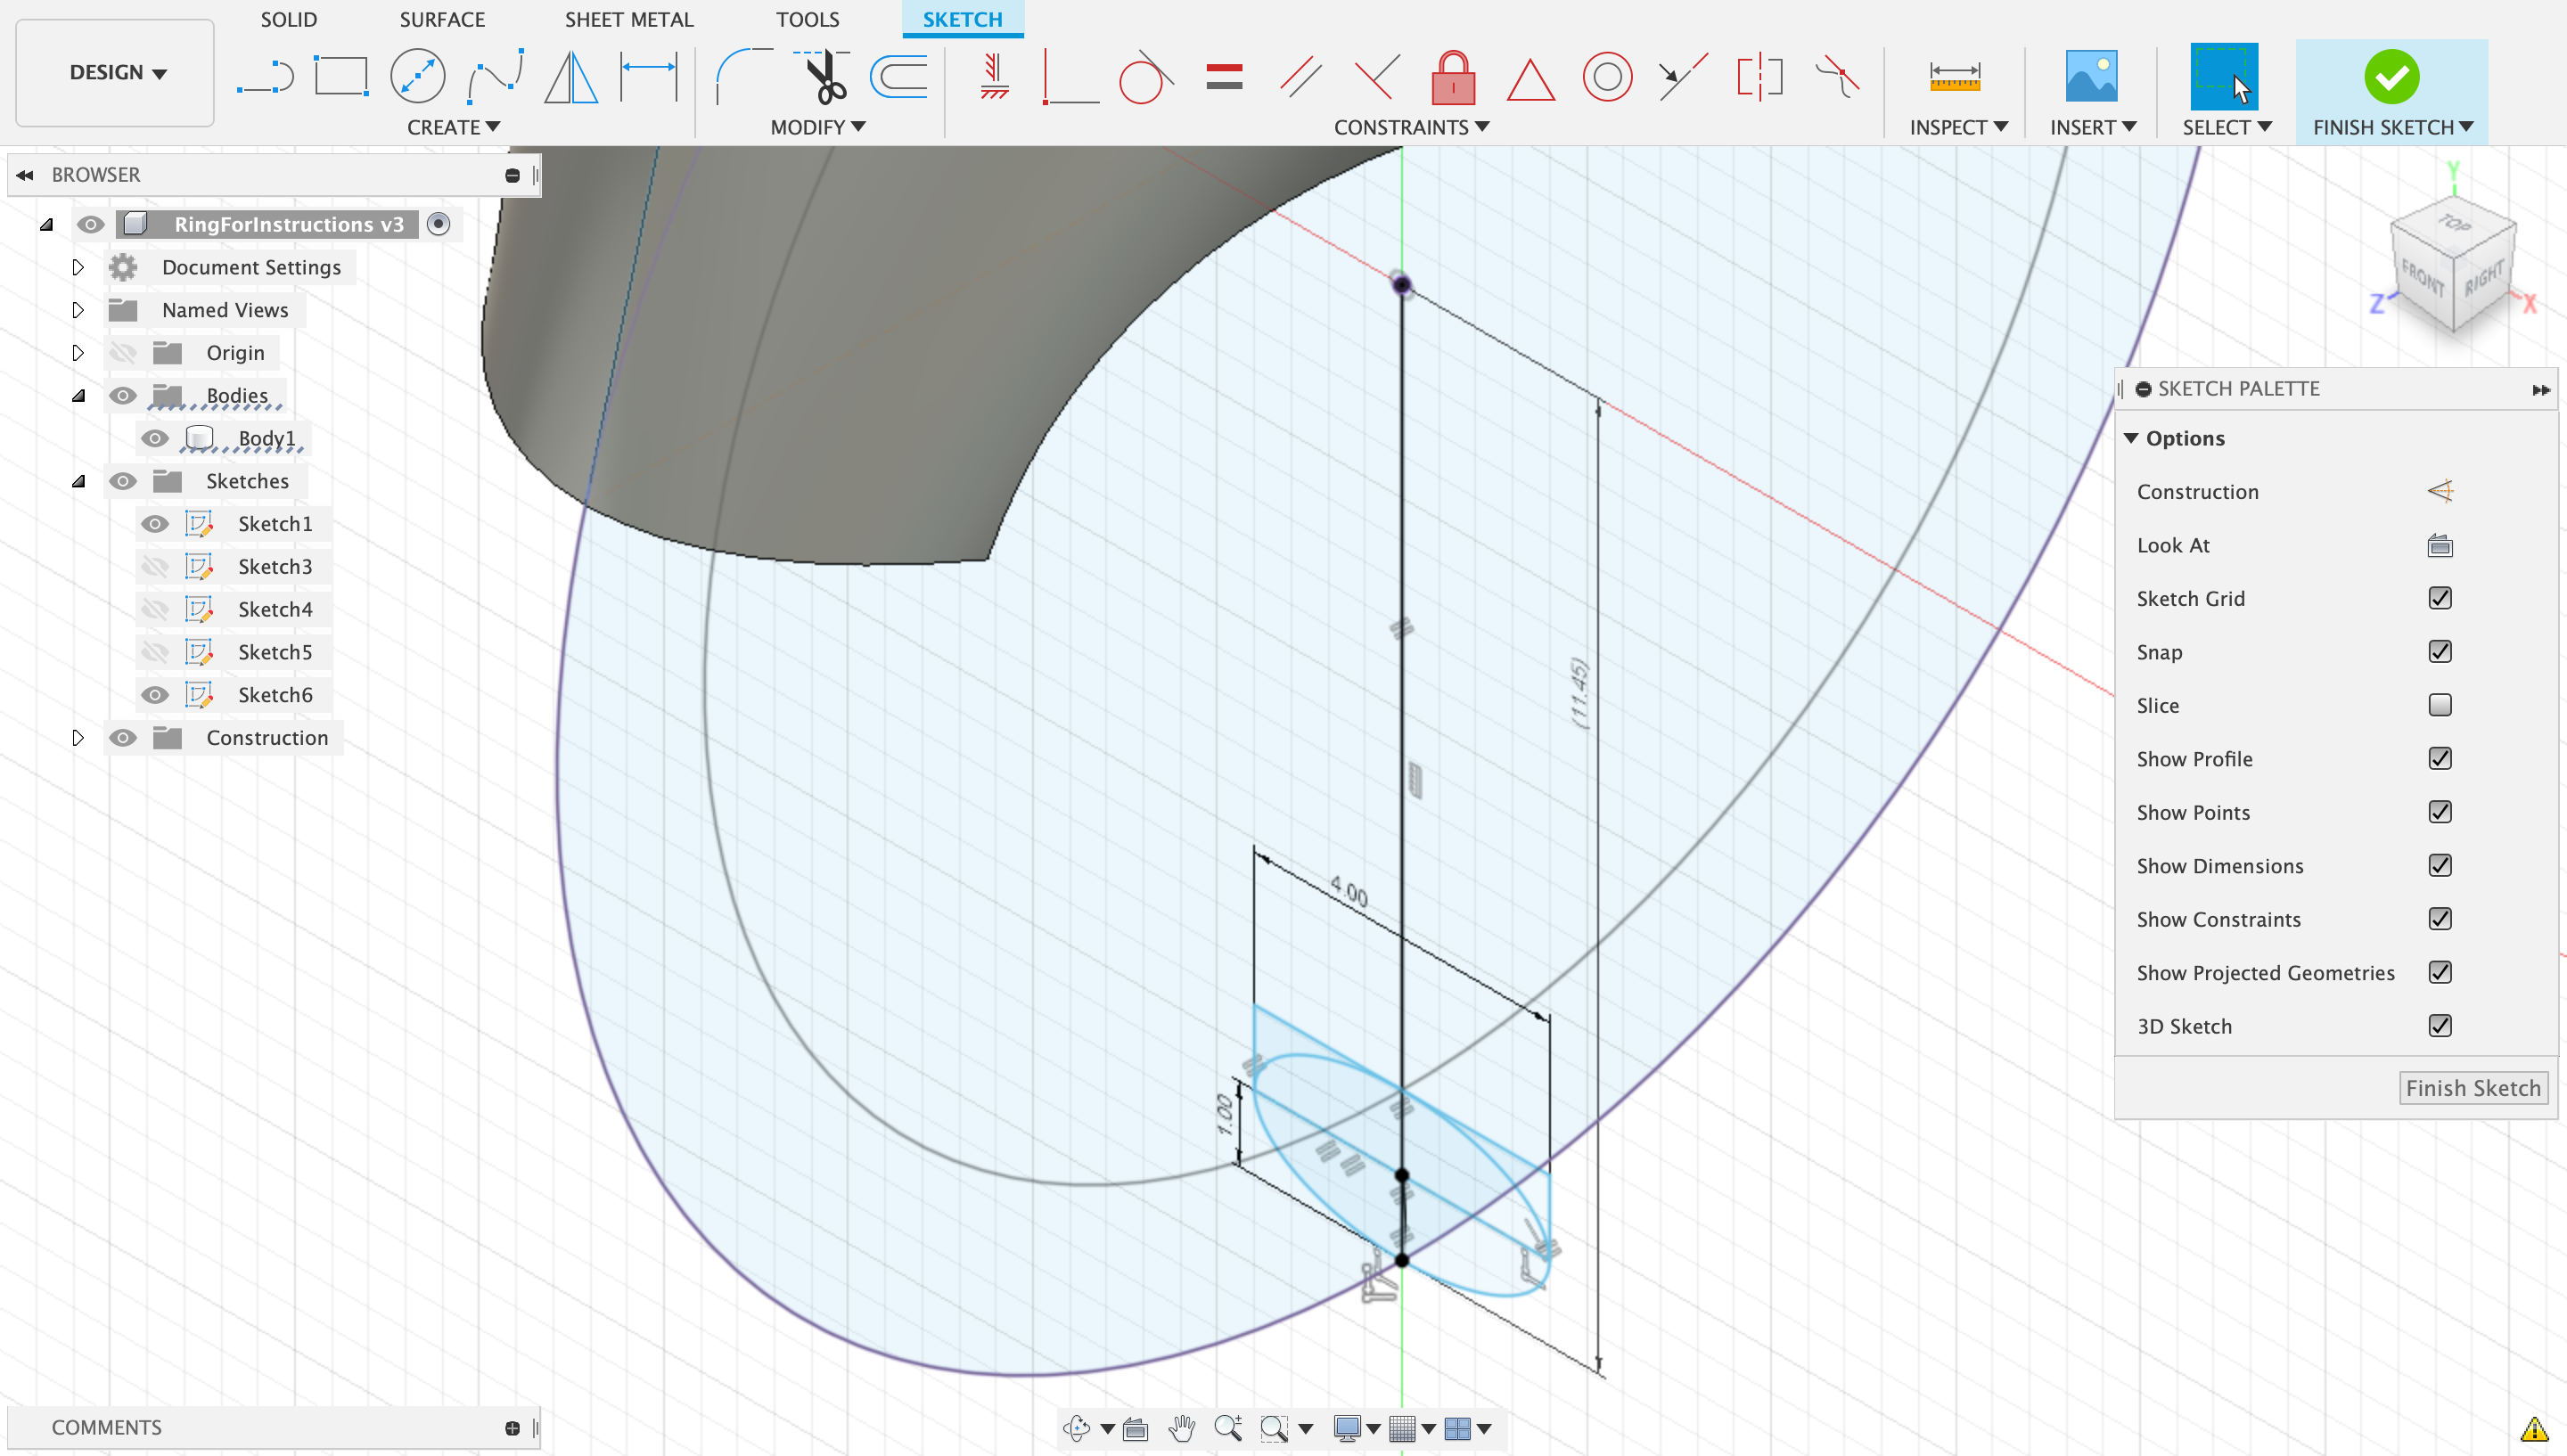Select the 2-Point Rectangle tool
The width and height of the screenshot is (2567, 1456).
point(341,77)
